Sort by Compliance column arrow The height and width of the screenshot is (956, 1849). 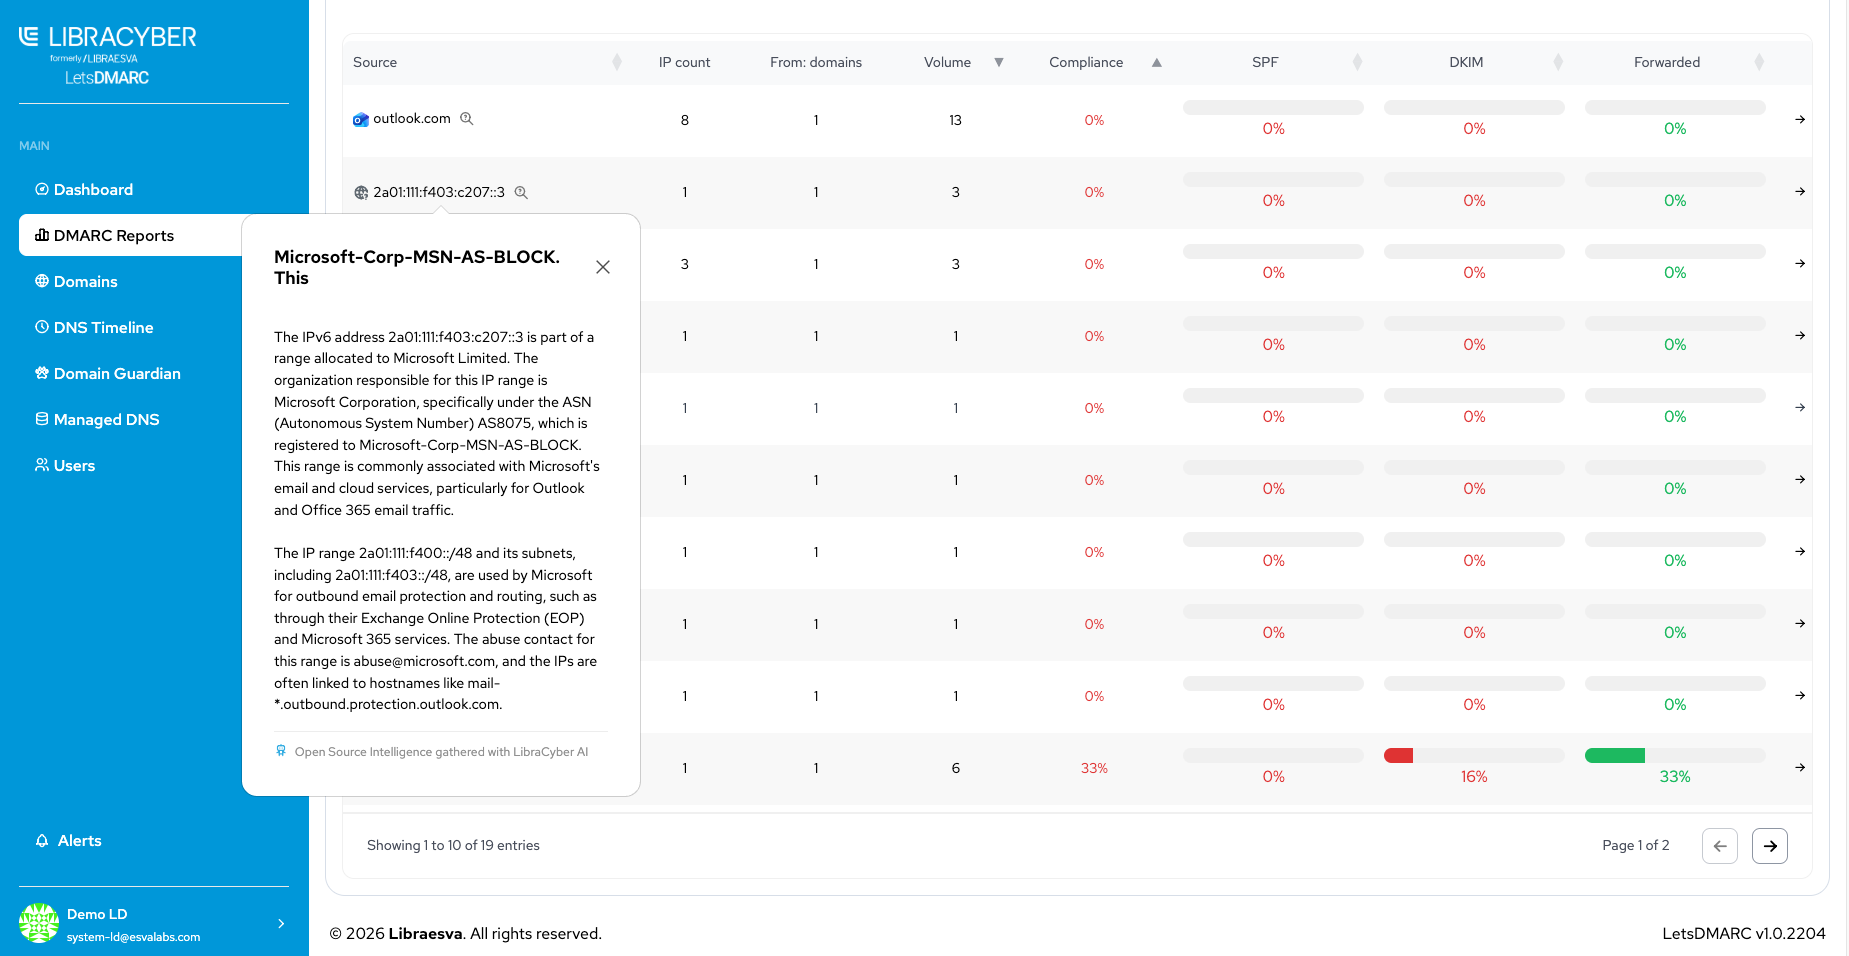coord(1157,62)
